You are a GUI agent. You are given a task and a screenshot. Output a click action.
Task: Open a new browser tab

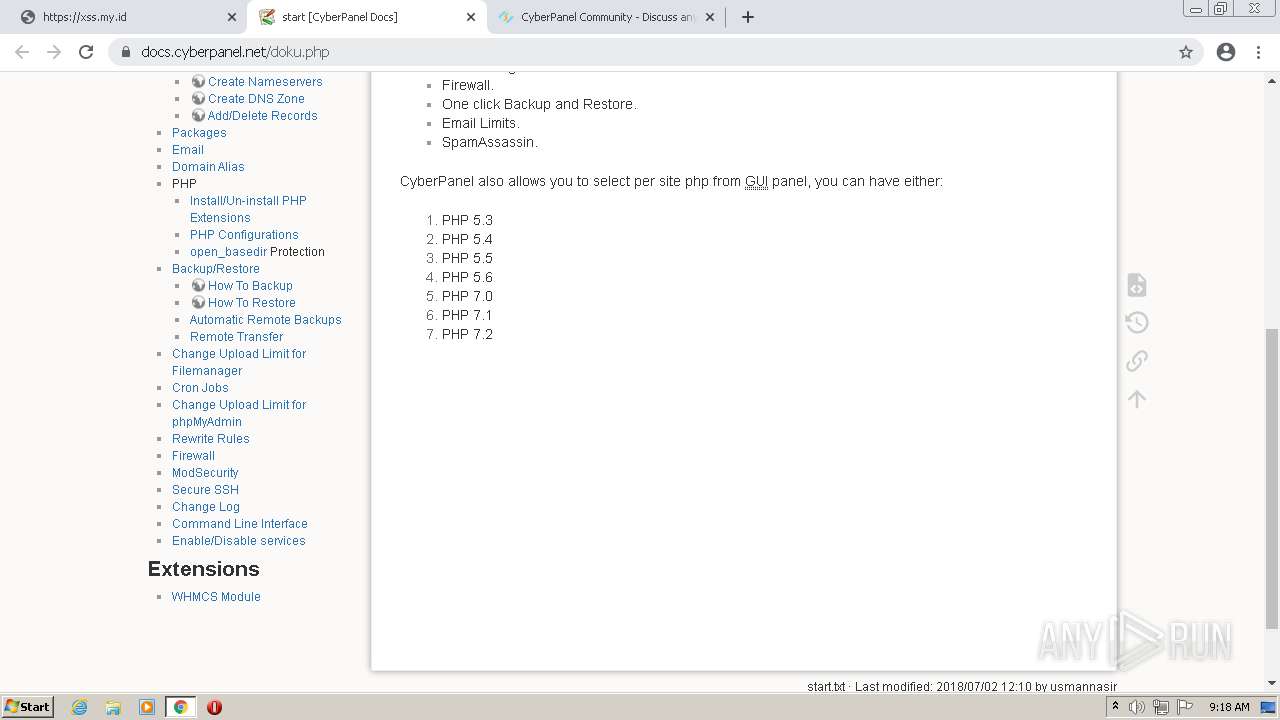click(748, 17)
